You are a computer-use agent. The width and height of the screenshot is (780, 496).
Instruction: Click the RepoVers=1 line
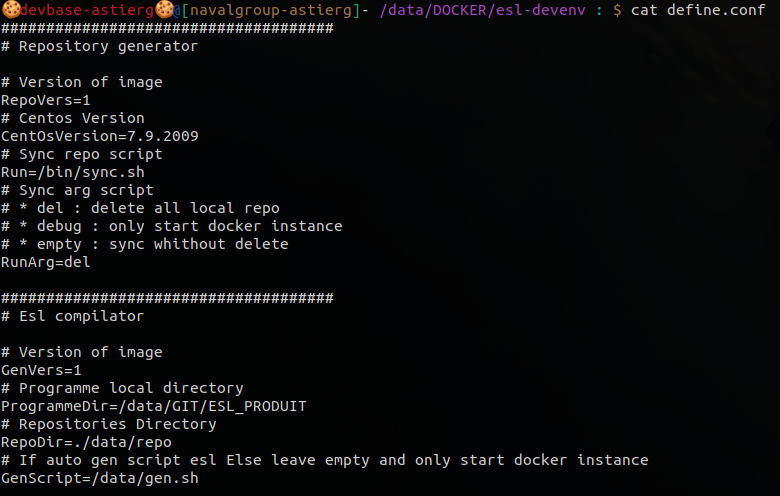coord(45,100)
